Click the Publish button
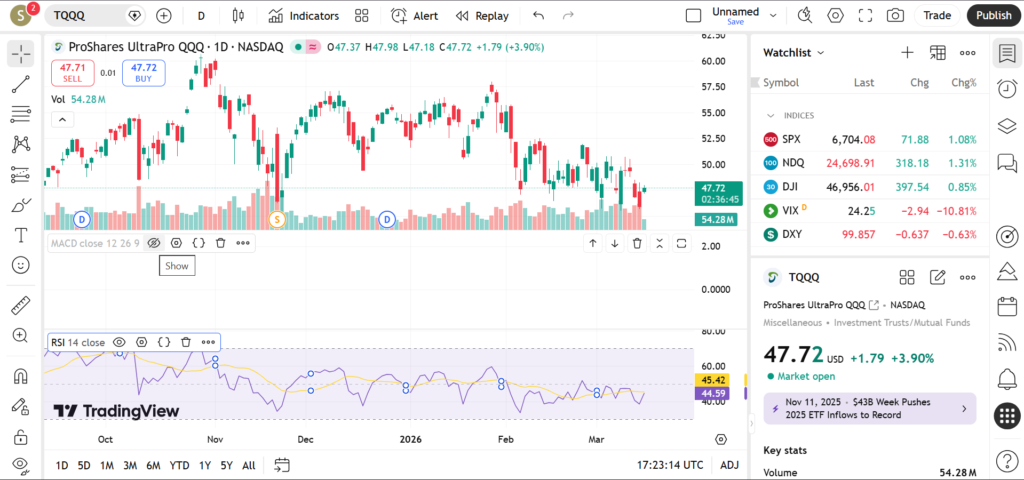The image size is (1024, 480). (993, 16)
